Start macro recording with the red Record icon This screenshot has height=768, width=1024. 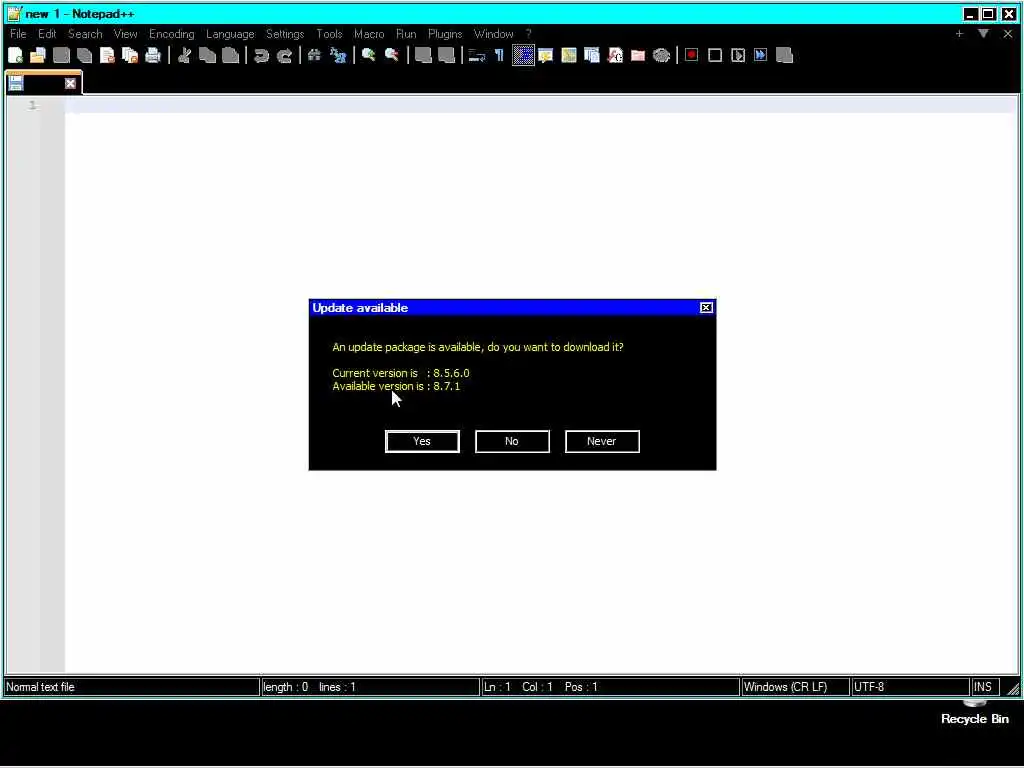692,56
